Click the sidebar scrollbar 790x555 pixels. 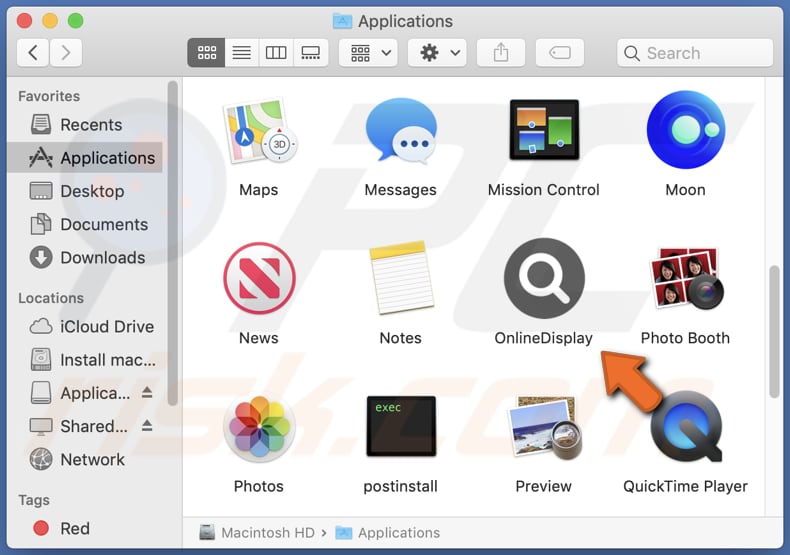(x=173, y=243)
